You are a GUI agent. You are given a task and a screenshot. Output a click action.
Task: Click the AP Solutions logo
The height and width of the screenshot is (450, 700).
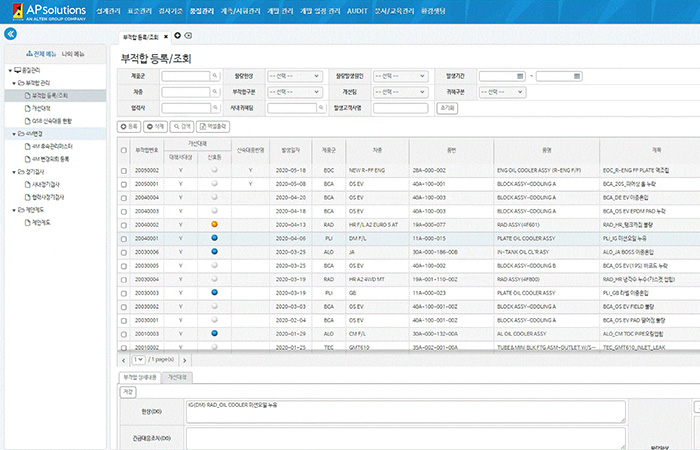pyautogui.click(x=48, y=12)
